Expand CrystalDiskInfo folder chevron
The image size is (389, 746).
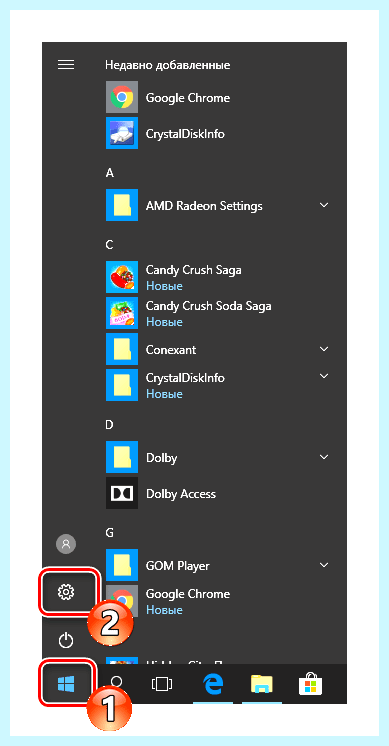point(324,376)
